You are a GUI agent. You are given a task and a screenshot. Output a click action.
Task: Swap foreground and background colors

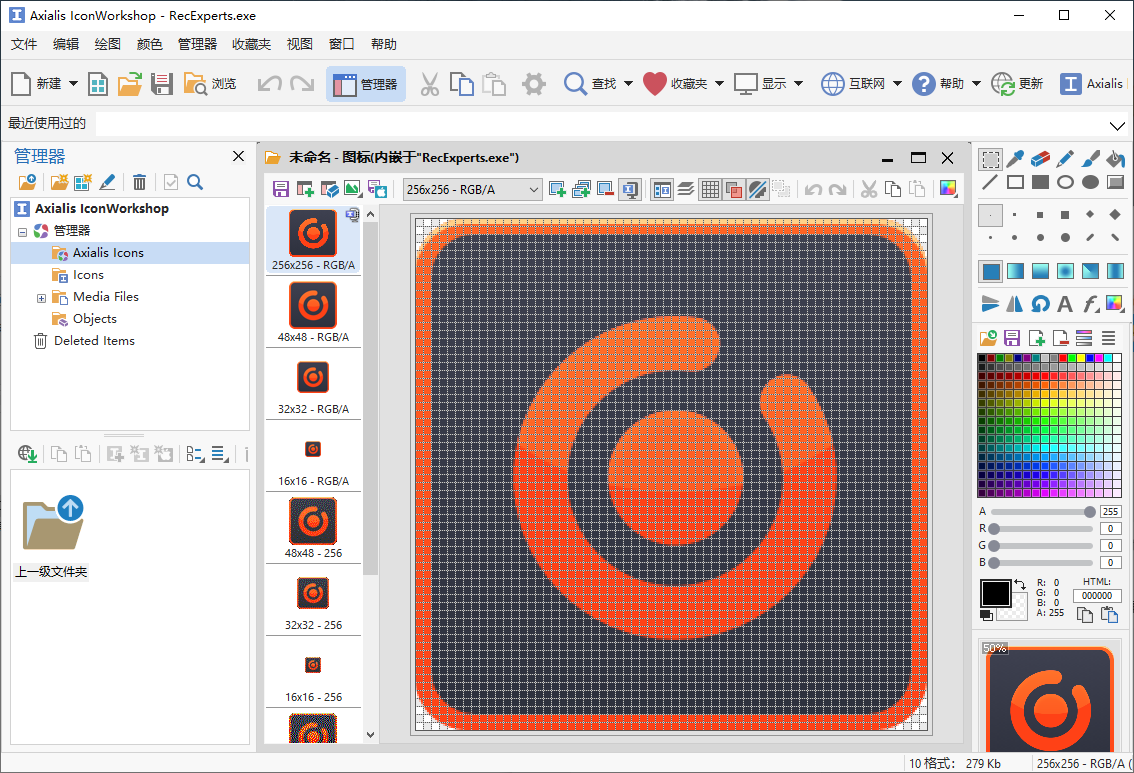tap(1019, 584)
